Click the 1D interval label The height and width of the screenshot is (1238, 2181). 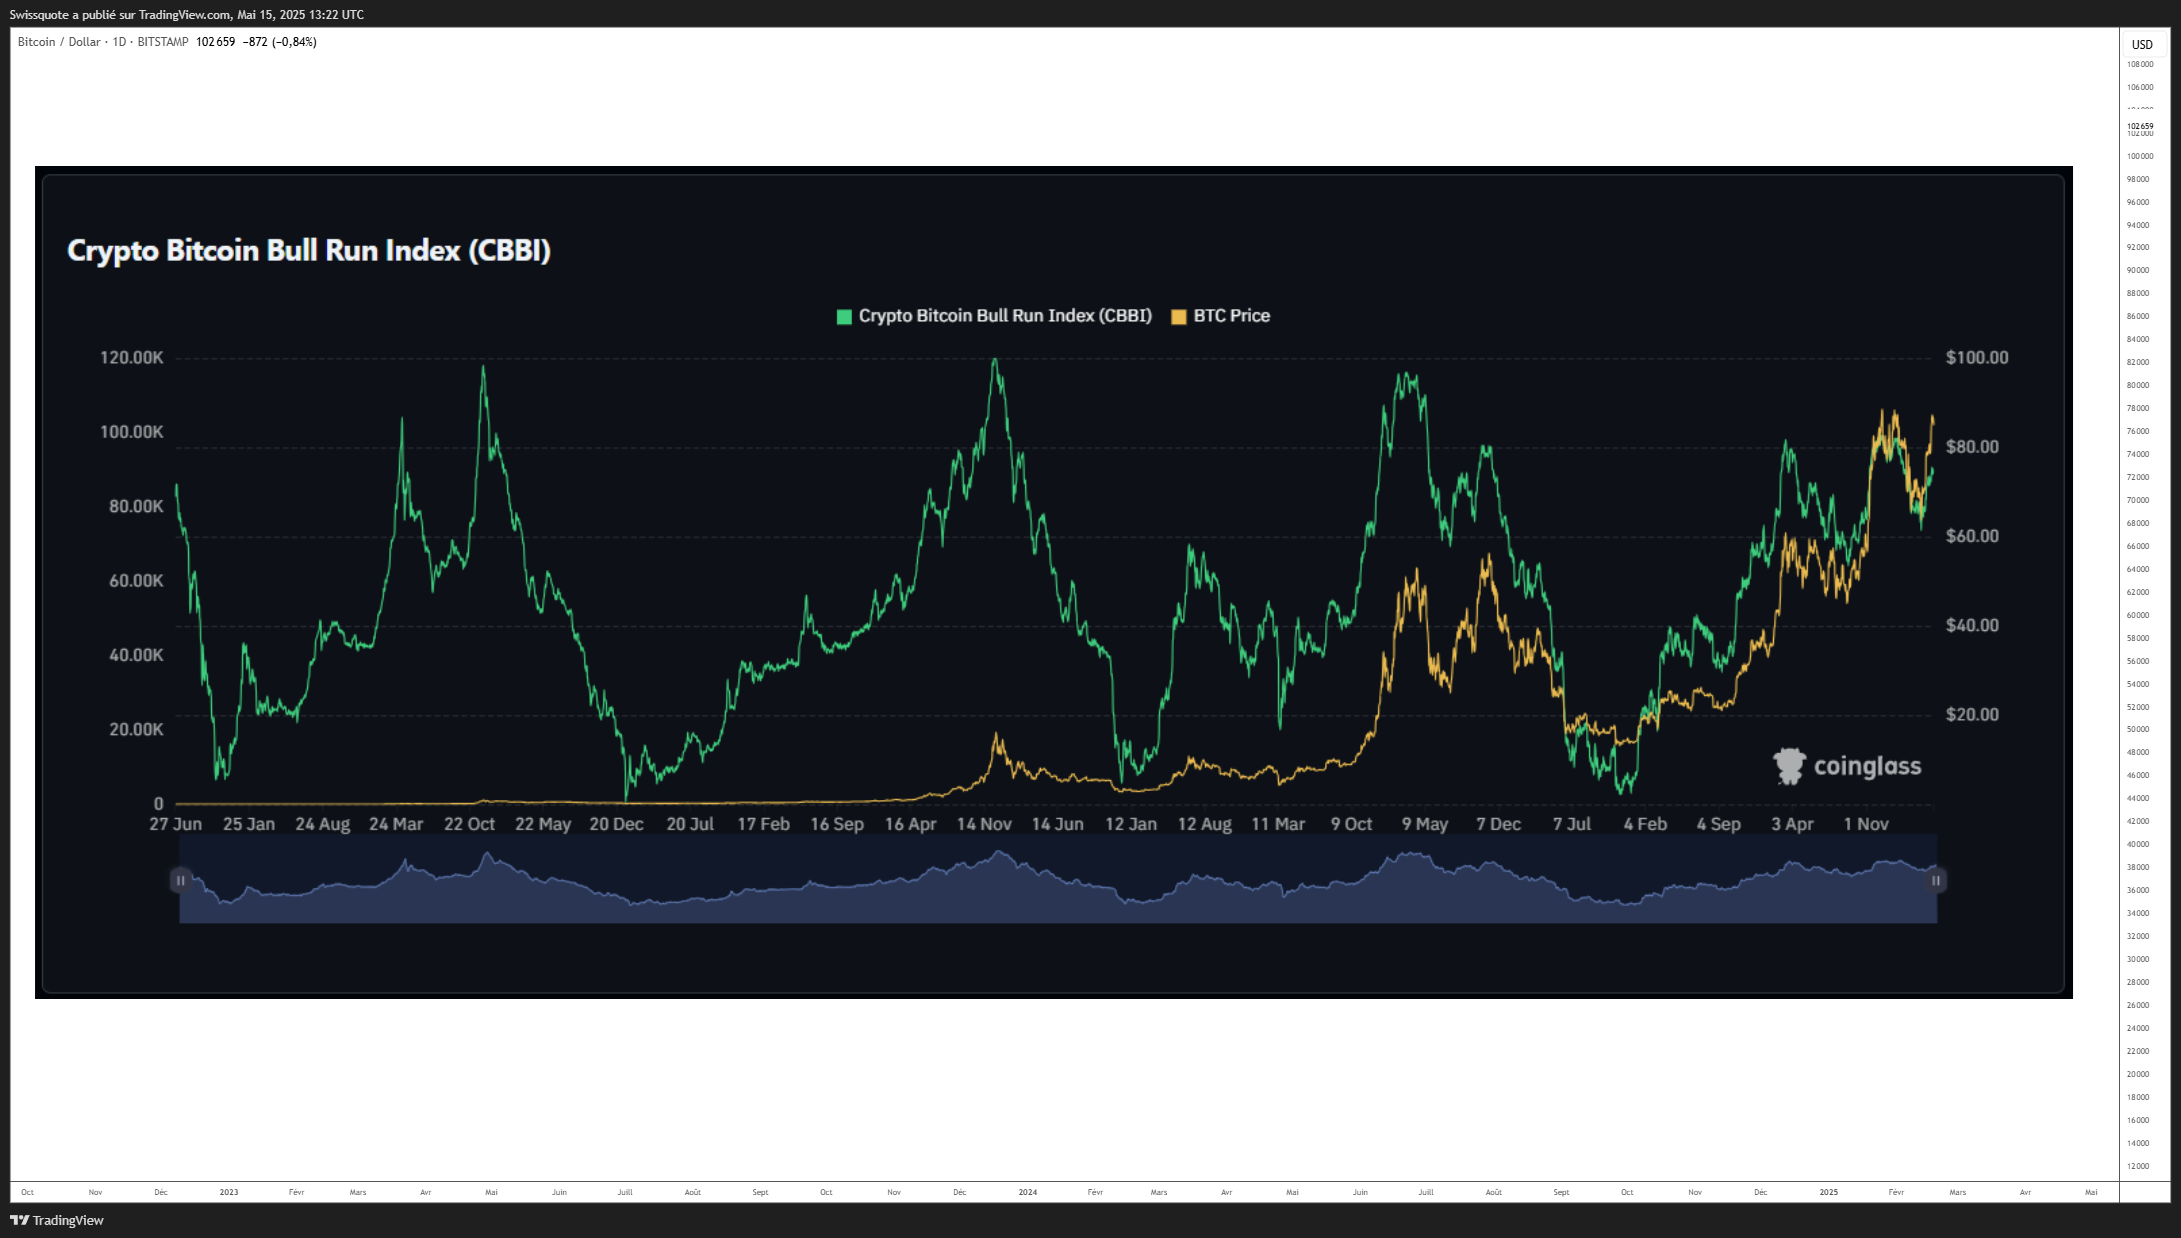[119, 42]
